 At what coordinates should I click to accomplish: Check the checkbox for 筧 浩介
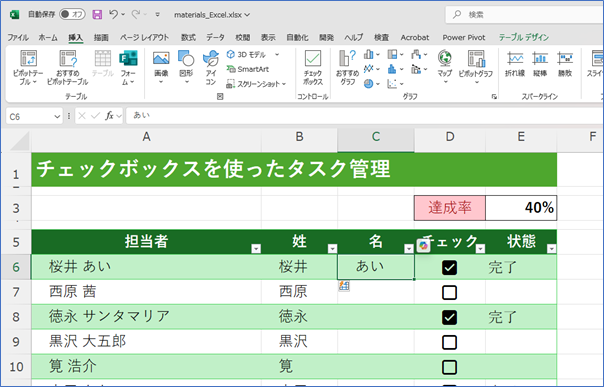point(450,367)
